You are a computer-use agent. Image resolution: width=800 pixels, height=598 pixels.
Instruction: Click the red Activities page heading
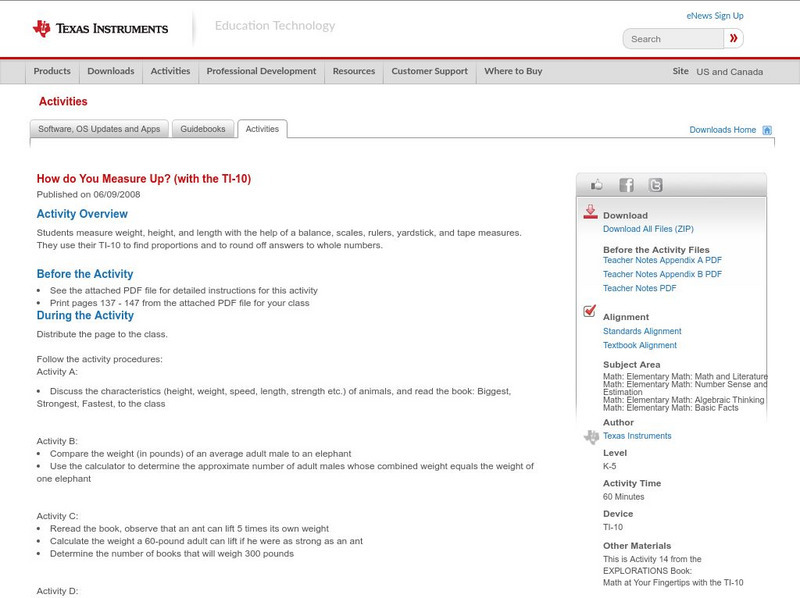click(x=63, y=102)
